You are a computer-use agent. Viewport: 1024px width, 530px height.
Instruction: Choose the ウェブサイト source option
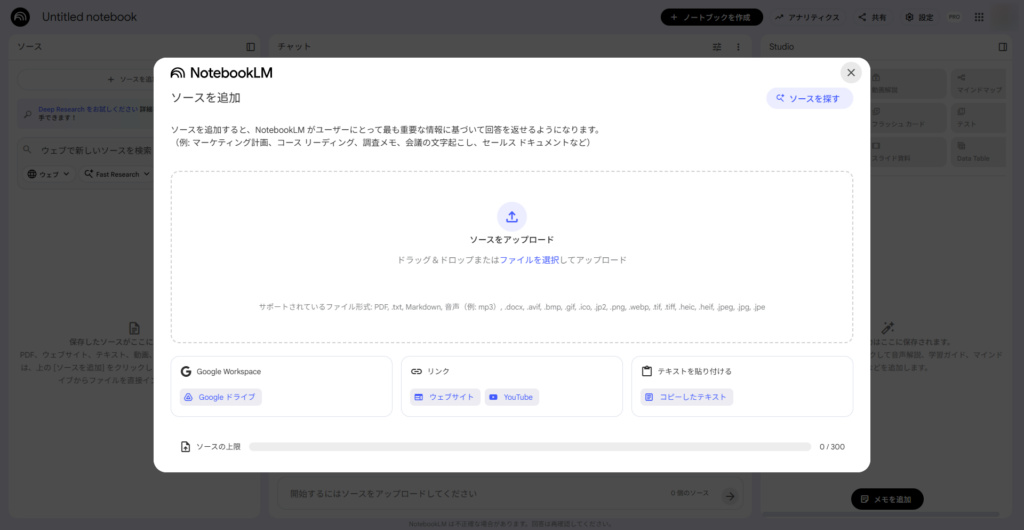coord(445,397)
